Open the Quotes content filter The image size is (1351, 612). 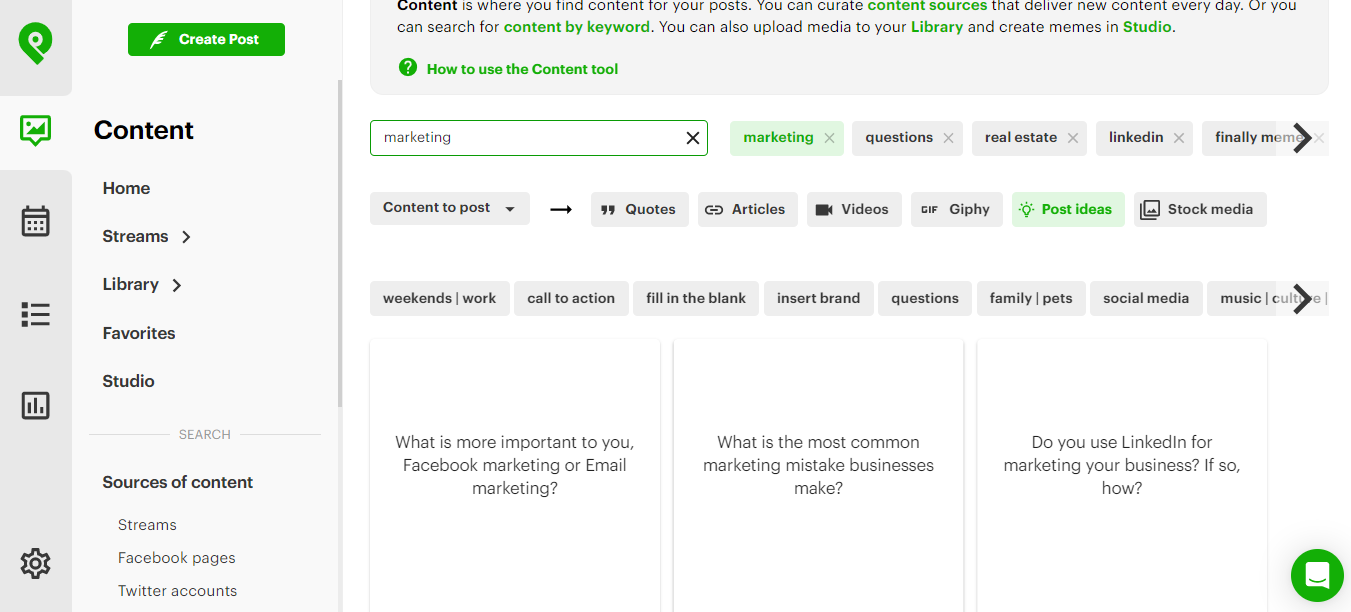(x=639, y=209)
